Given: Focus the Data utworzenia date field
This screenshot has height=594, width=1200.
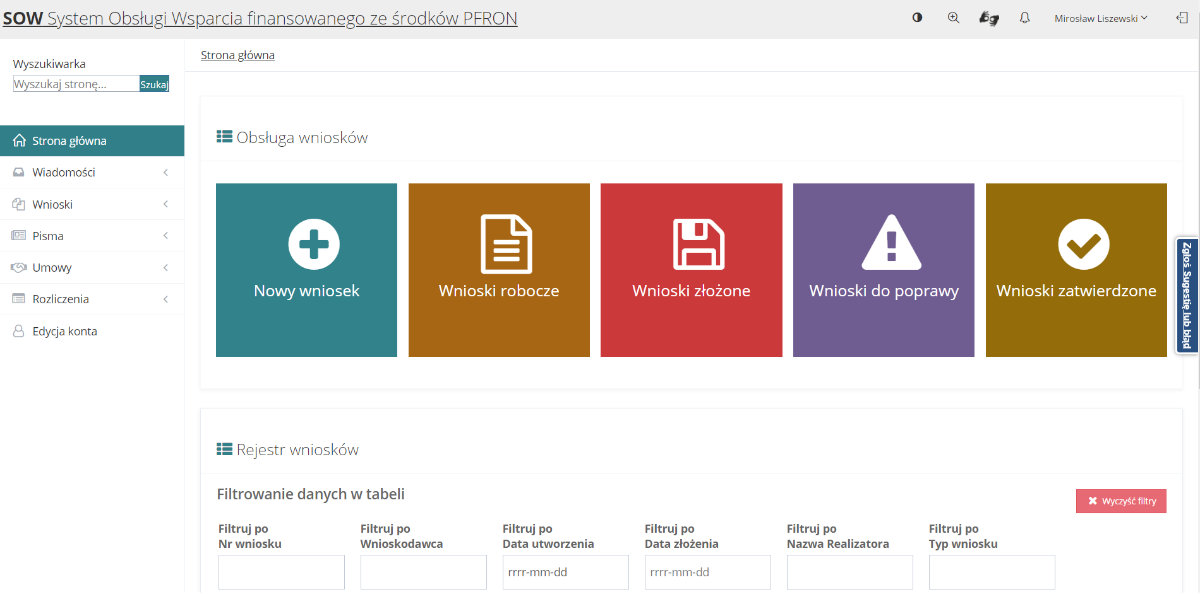Looking at the screenshot, I should 566,572.
